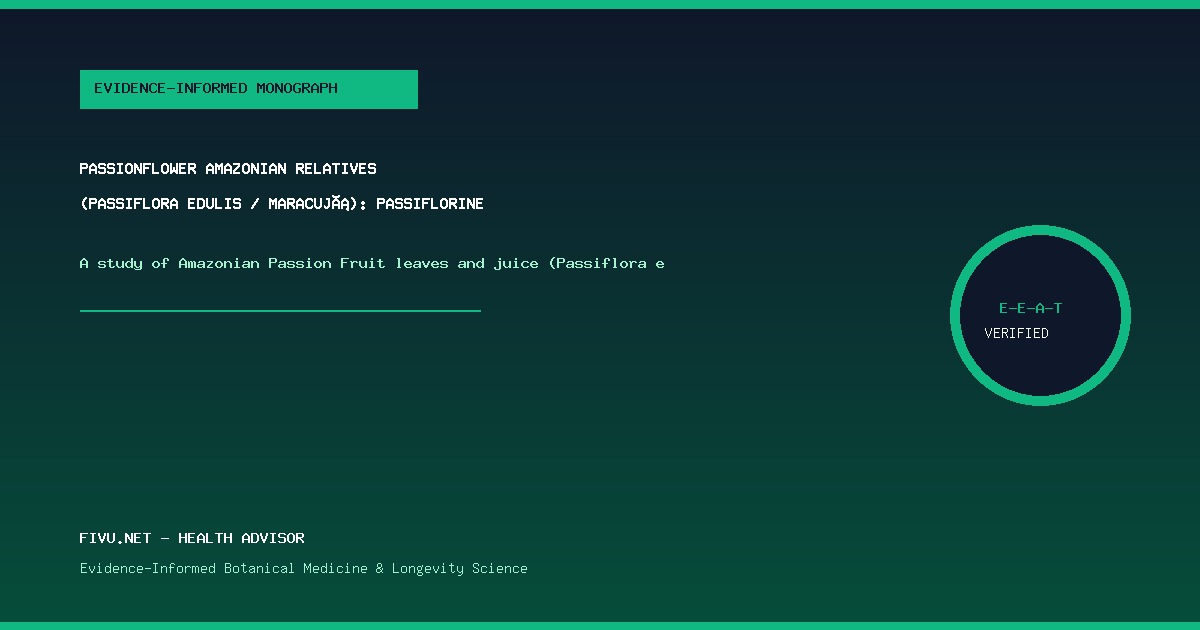
Task: Click the word MONOGRAPH in the green label
Action: tap(297, 88)
